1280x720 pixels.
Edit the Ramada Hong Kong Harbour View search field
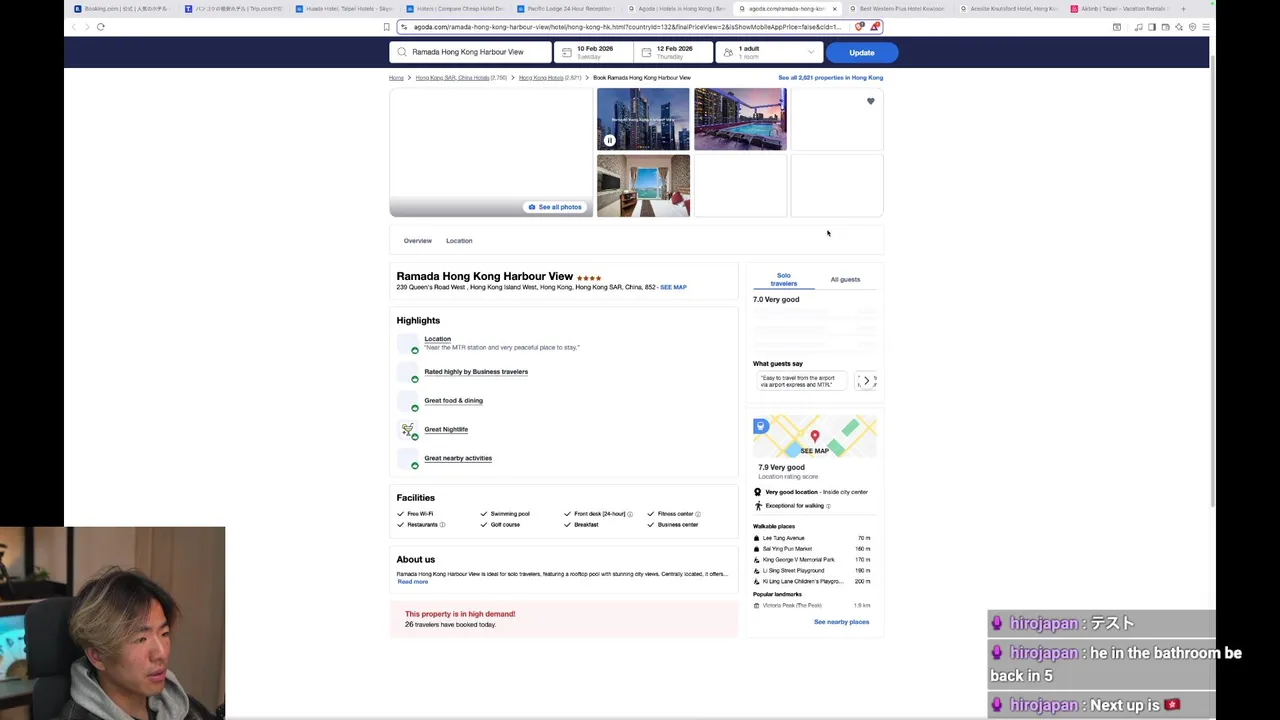471,52
